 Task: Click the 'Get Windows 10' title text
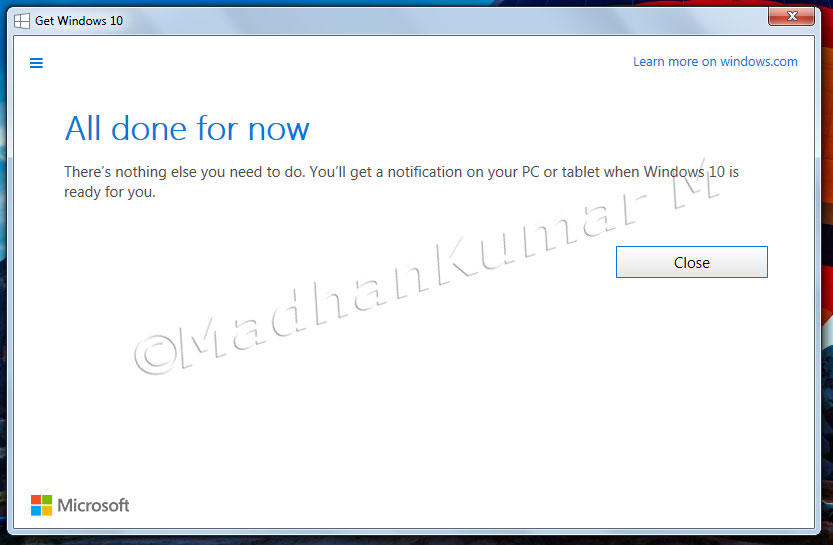click(79, 21)
